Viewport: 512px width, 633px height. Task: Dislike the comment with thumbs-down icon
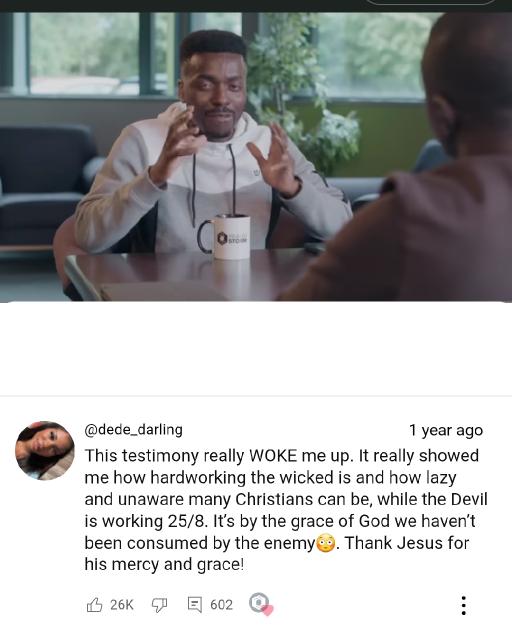tap(159, 605)
